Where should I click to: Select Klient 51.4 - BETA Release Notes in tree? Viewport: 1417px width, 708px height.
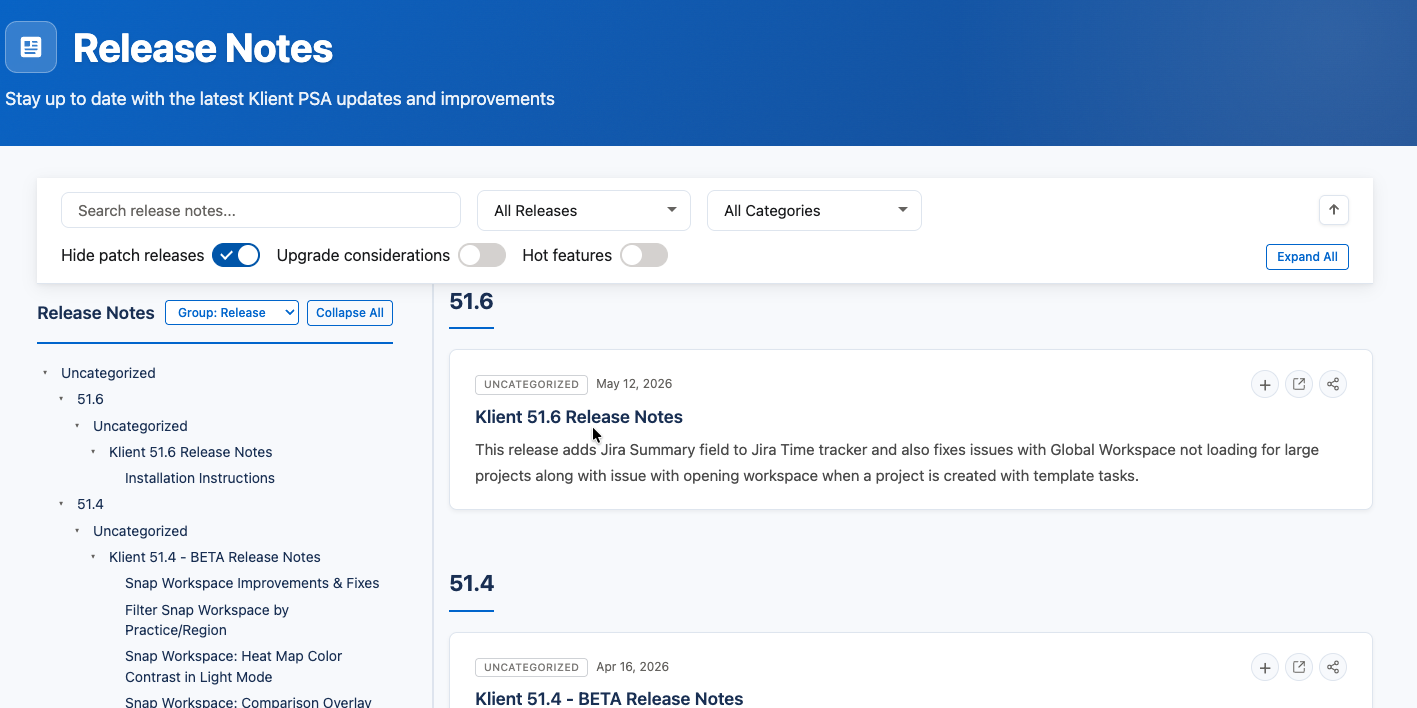pos(215,557)
